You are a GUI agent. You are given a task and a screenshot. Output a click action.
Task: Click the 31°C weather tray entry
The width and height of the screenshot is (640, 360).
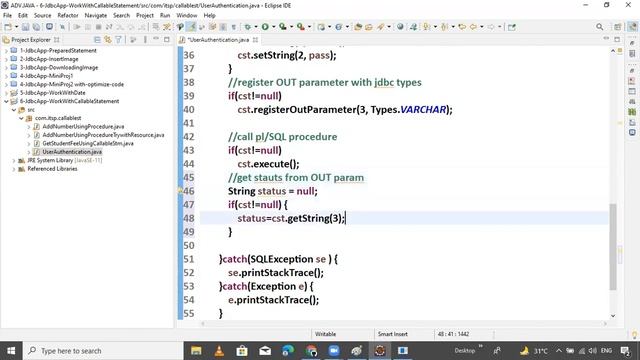pos(534,351)
